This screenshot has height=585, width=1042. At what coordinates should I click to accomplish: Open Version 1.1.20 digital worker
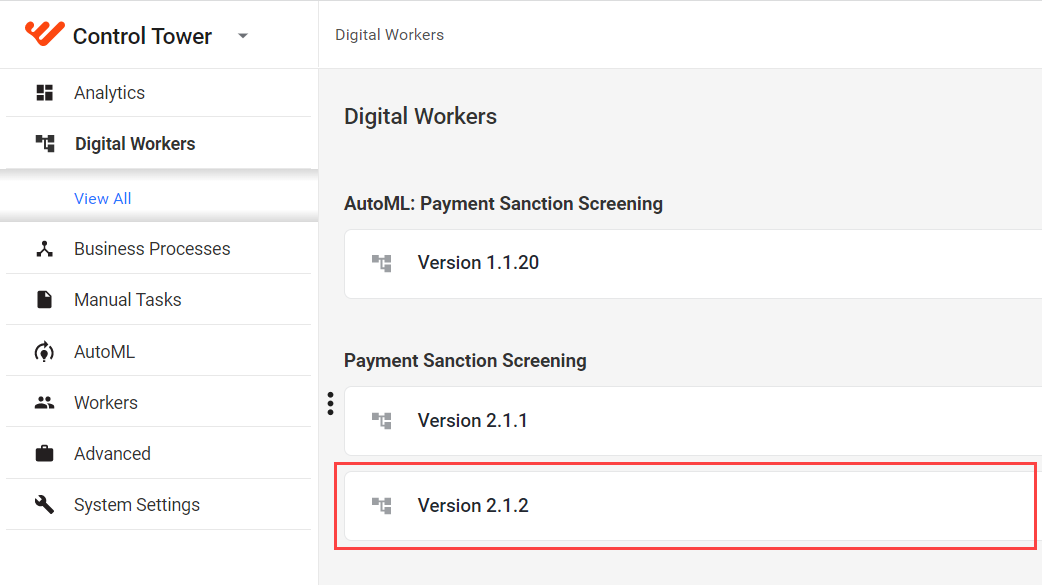[693, 263]
